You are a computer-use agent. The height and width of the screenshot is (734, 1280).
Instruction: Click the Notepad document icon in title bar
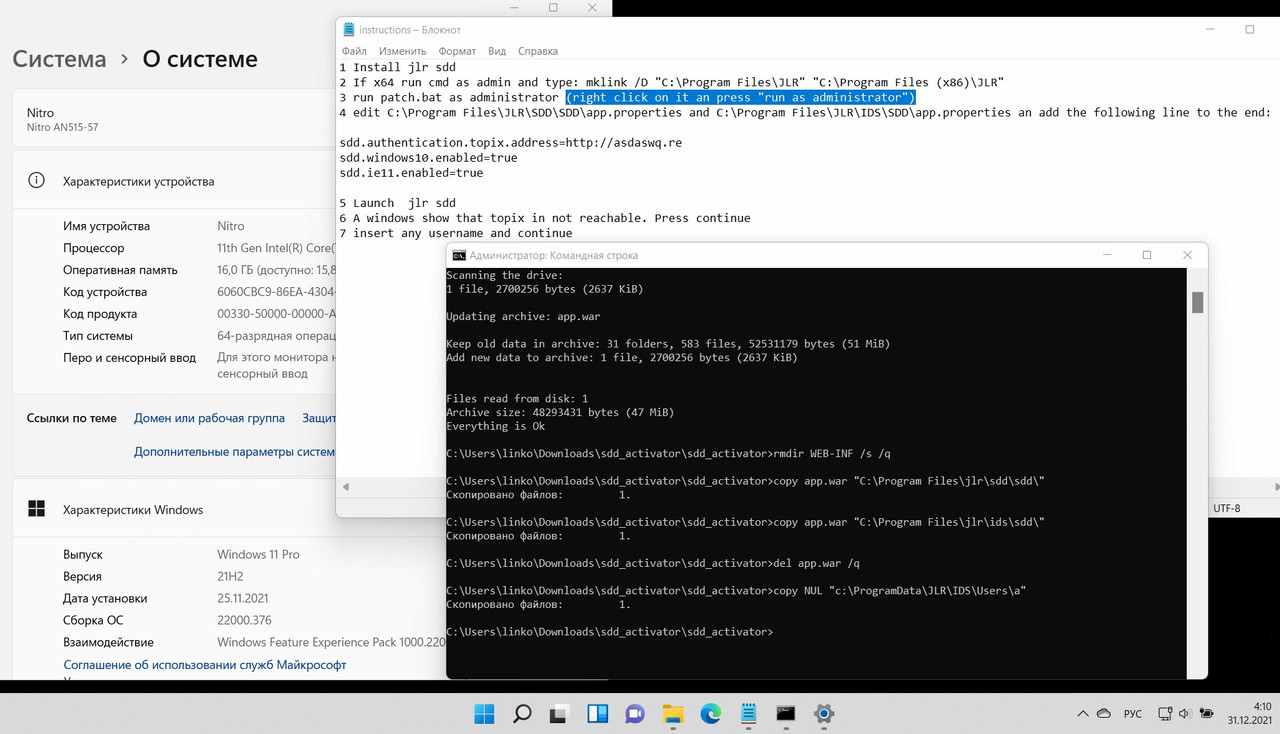348,30
